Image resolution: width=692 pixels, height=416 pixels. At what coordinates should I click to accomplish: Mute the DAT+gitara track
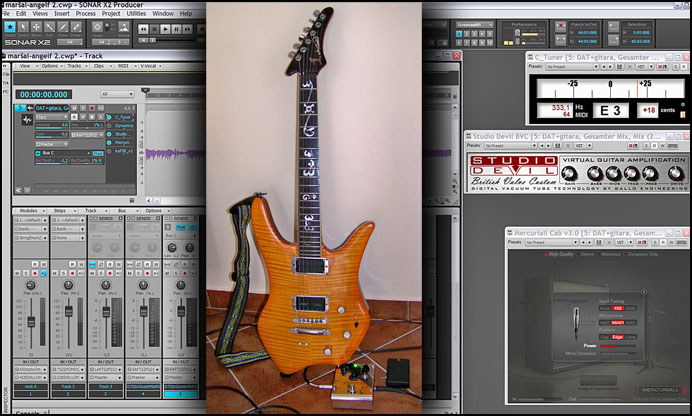(74, 108)
